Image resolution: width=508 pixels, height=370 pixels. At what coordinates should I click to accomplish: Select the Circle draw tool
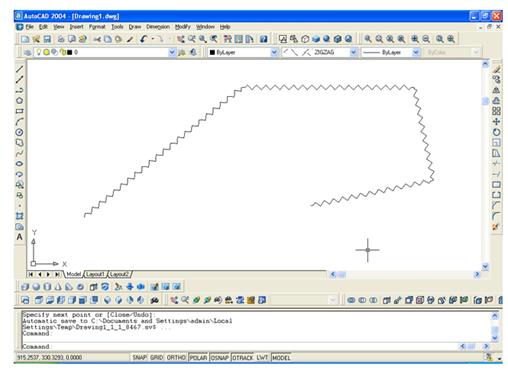pos(20,132)
